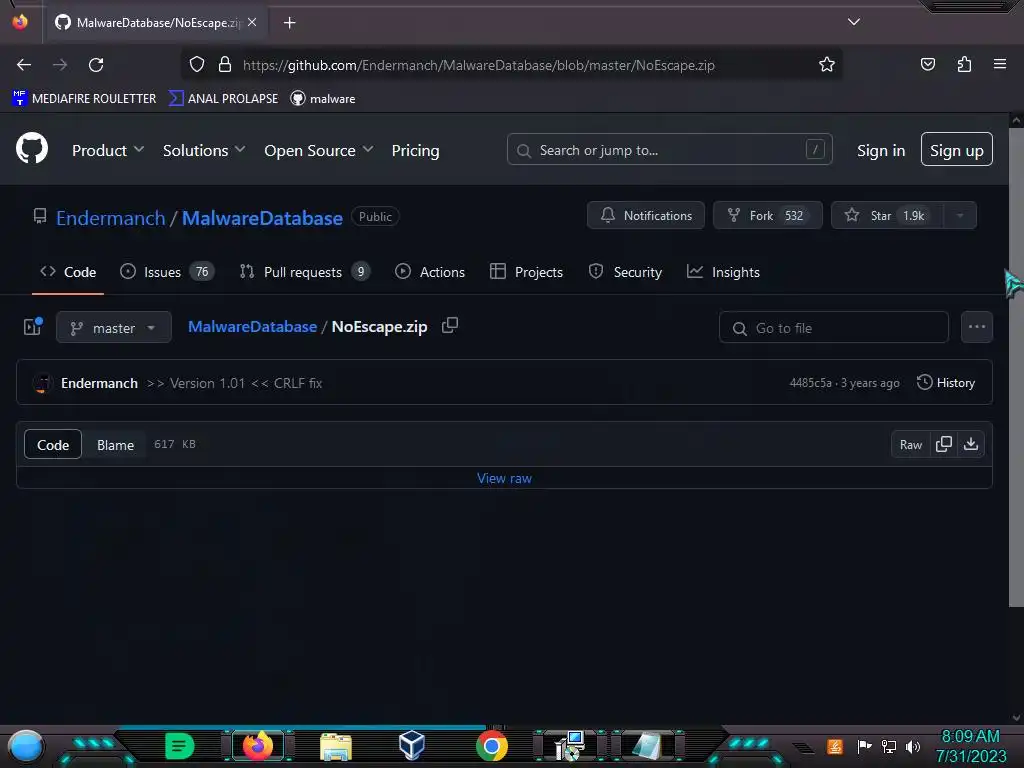Screen dimensions: 1024x768
Task: Click the volume speaker tray icon
Action: point(913,746)
